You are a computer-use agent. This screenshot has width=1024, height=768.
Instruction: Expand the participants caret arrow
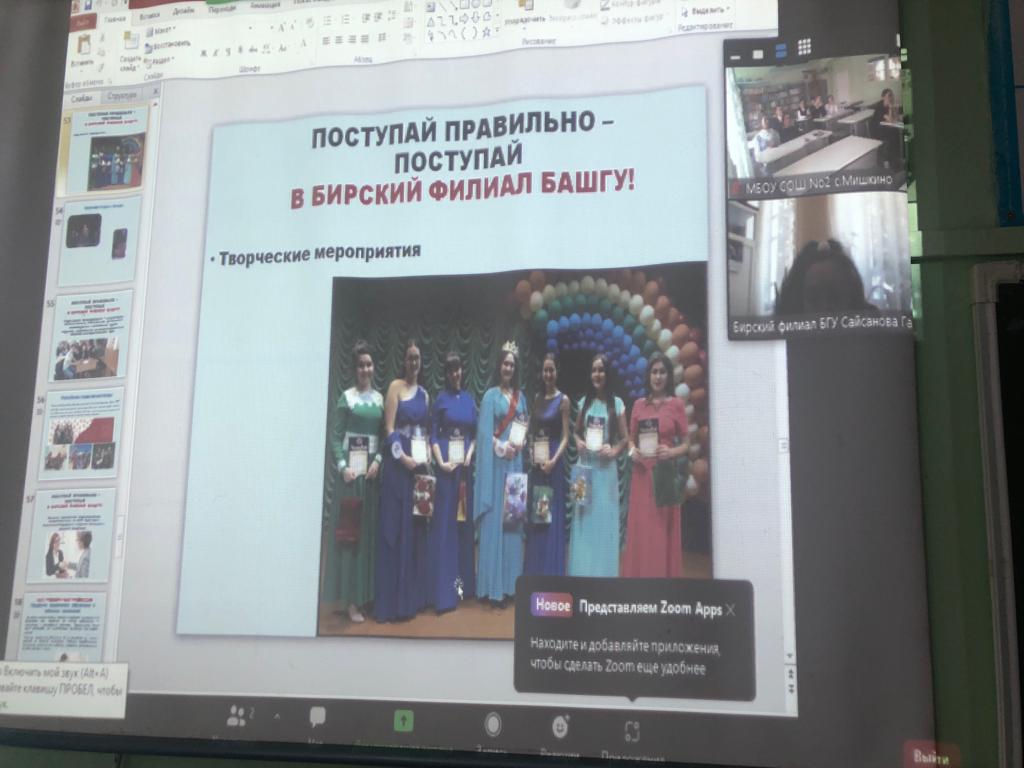[276, 716]
